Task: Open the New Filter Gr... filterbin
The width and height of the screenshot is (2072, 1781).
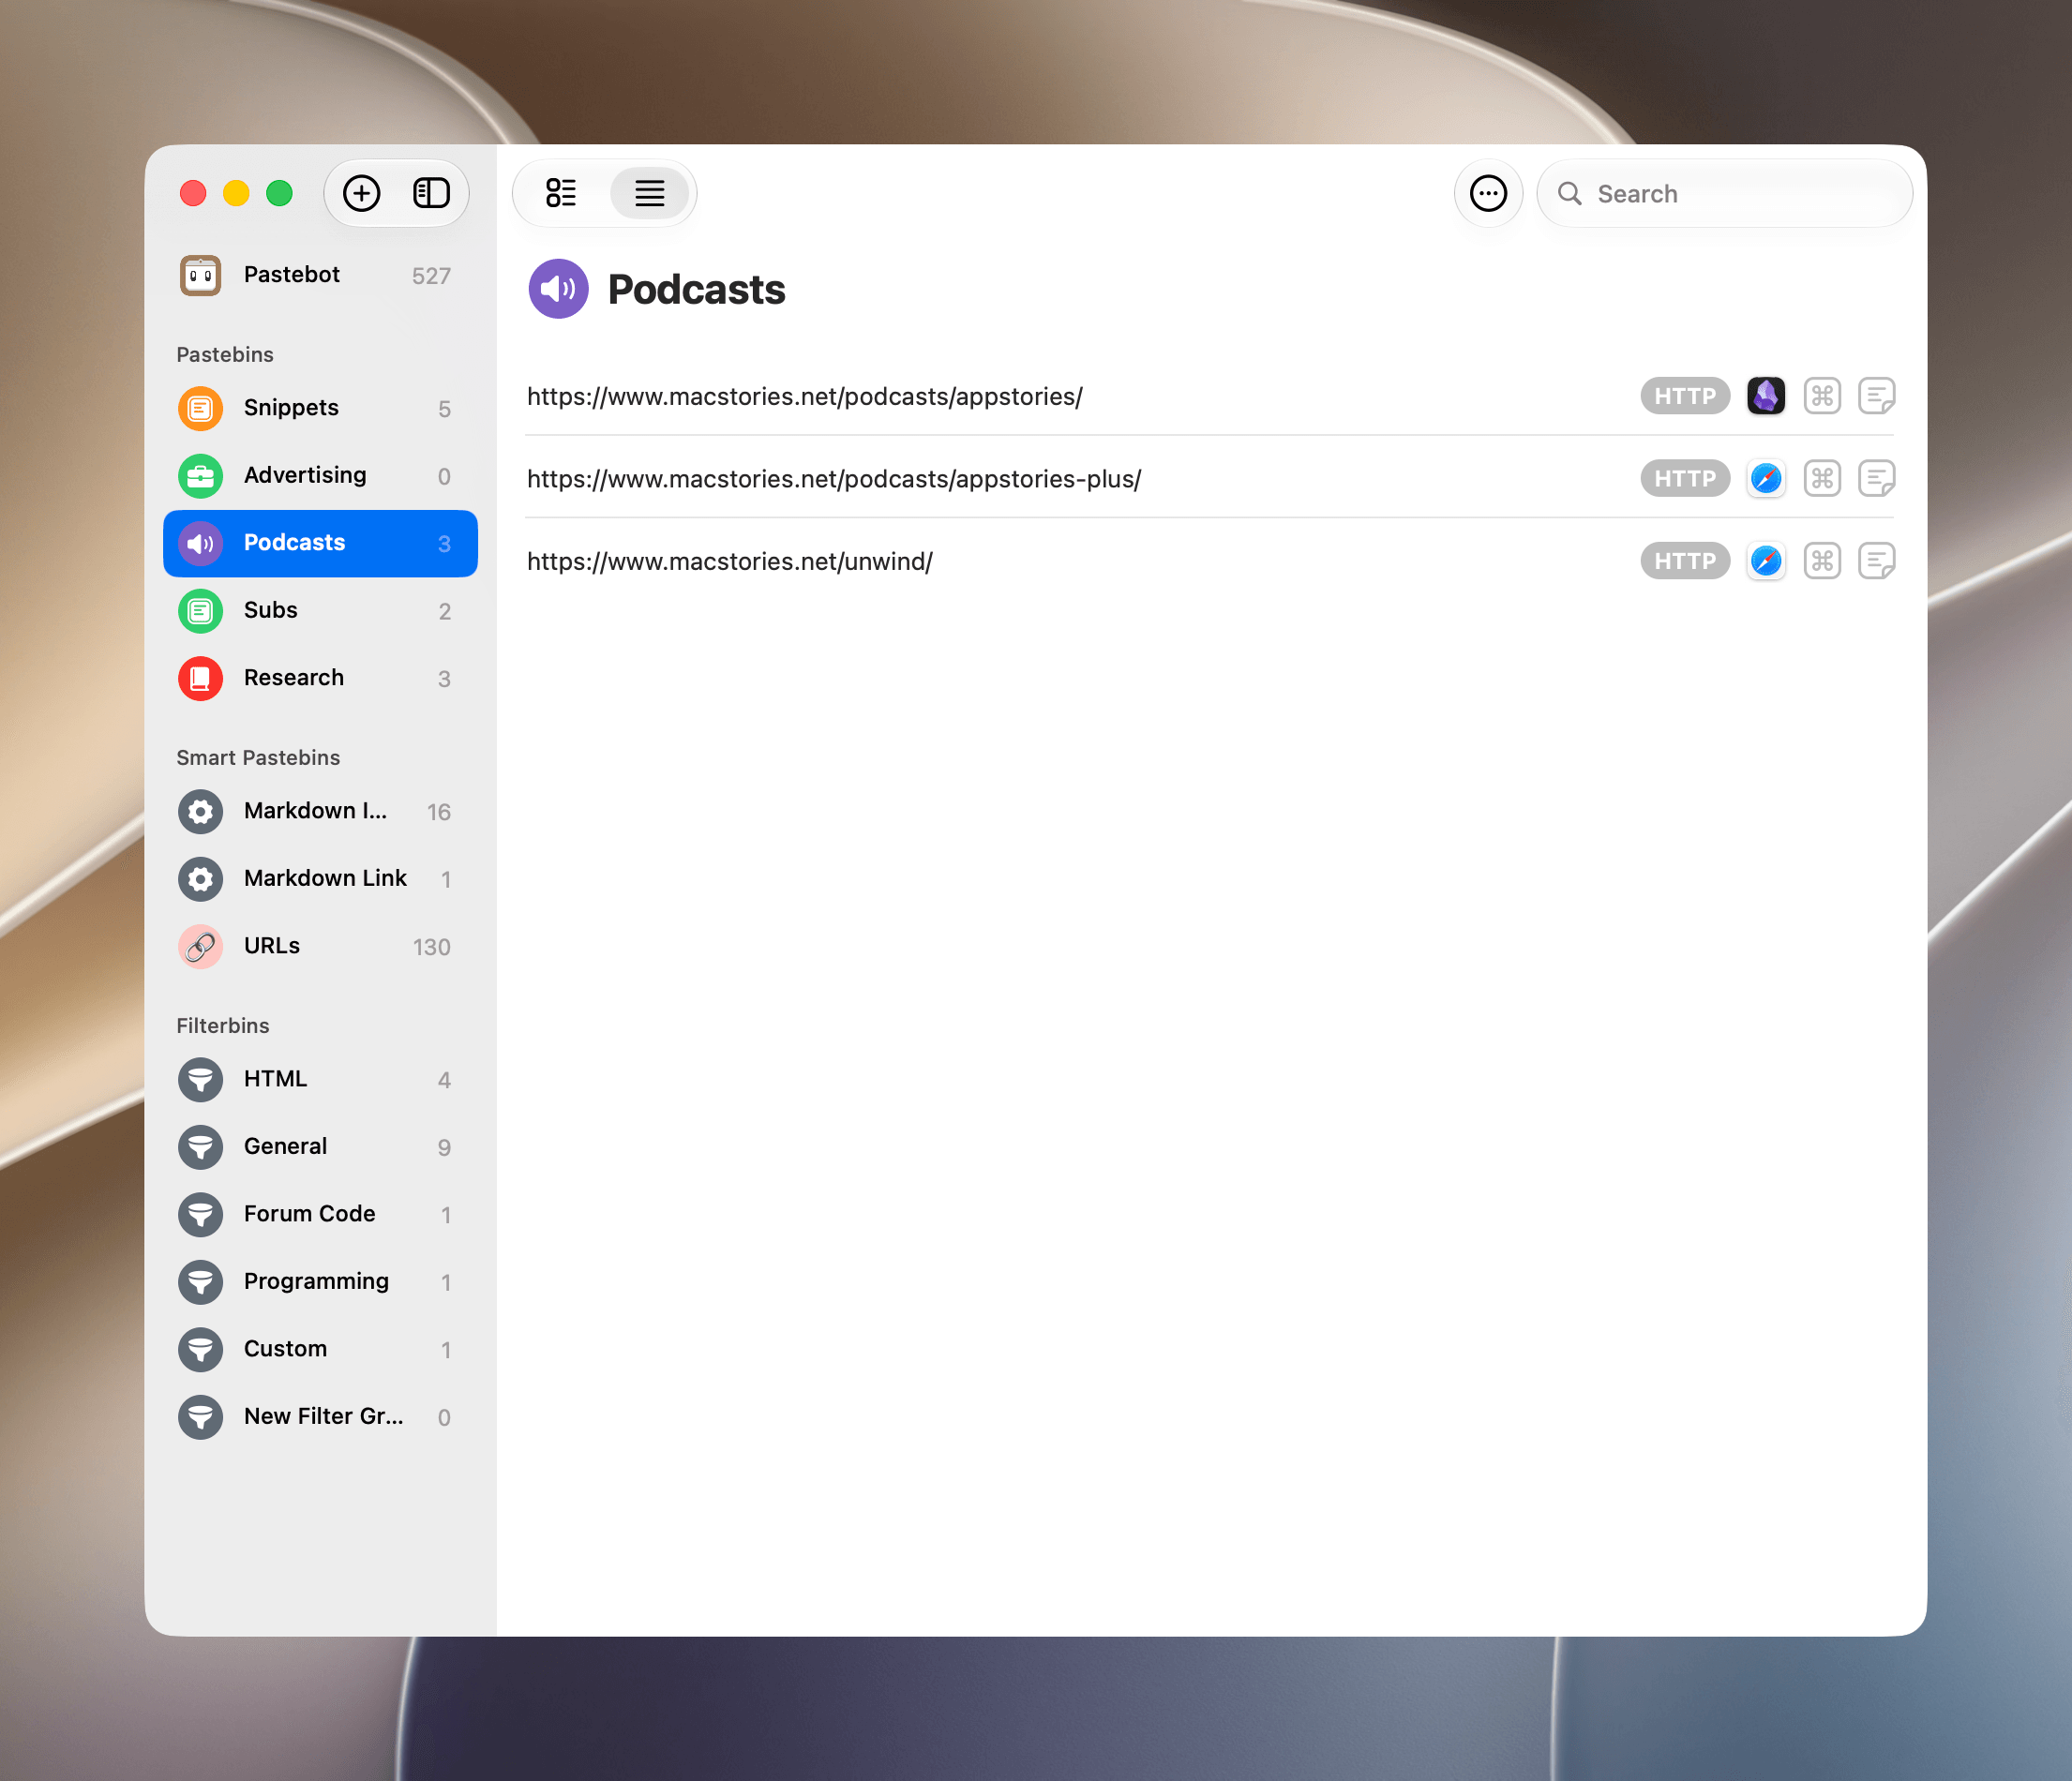Action: 320,1417
